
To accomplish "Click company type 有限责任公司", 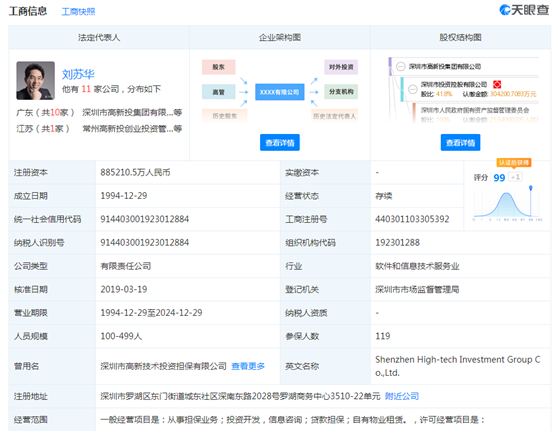I will [x=126, y=266].
